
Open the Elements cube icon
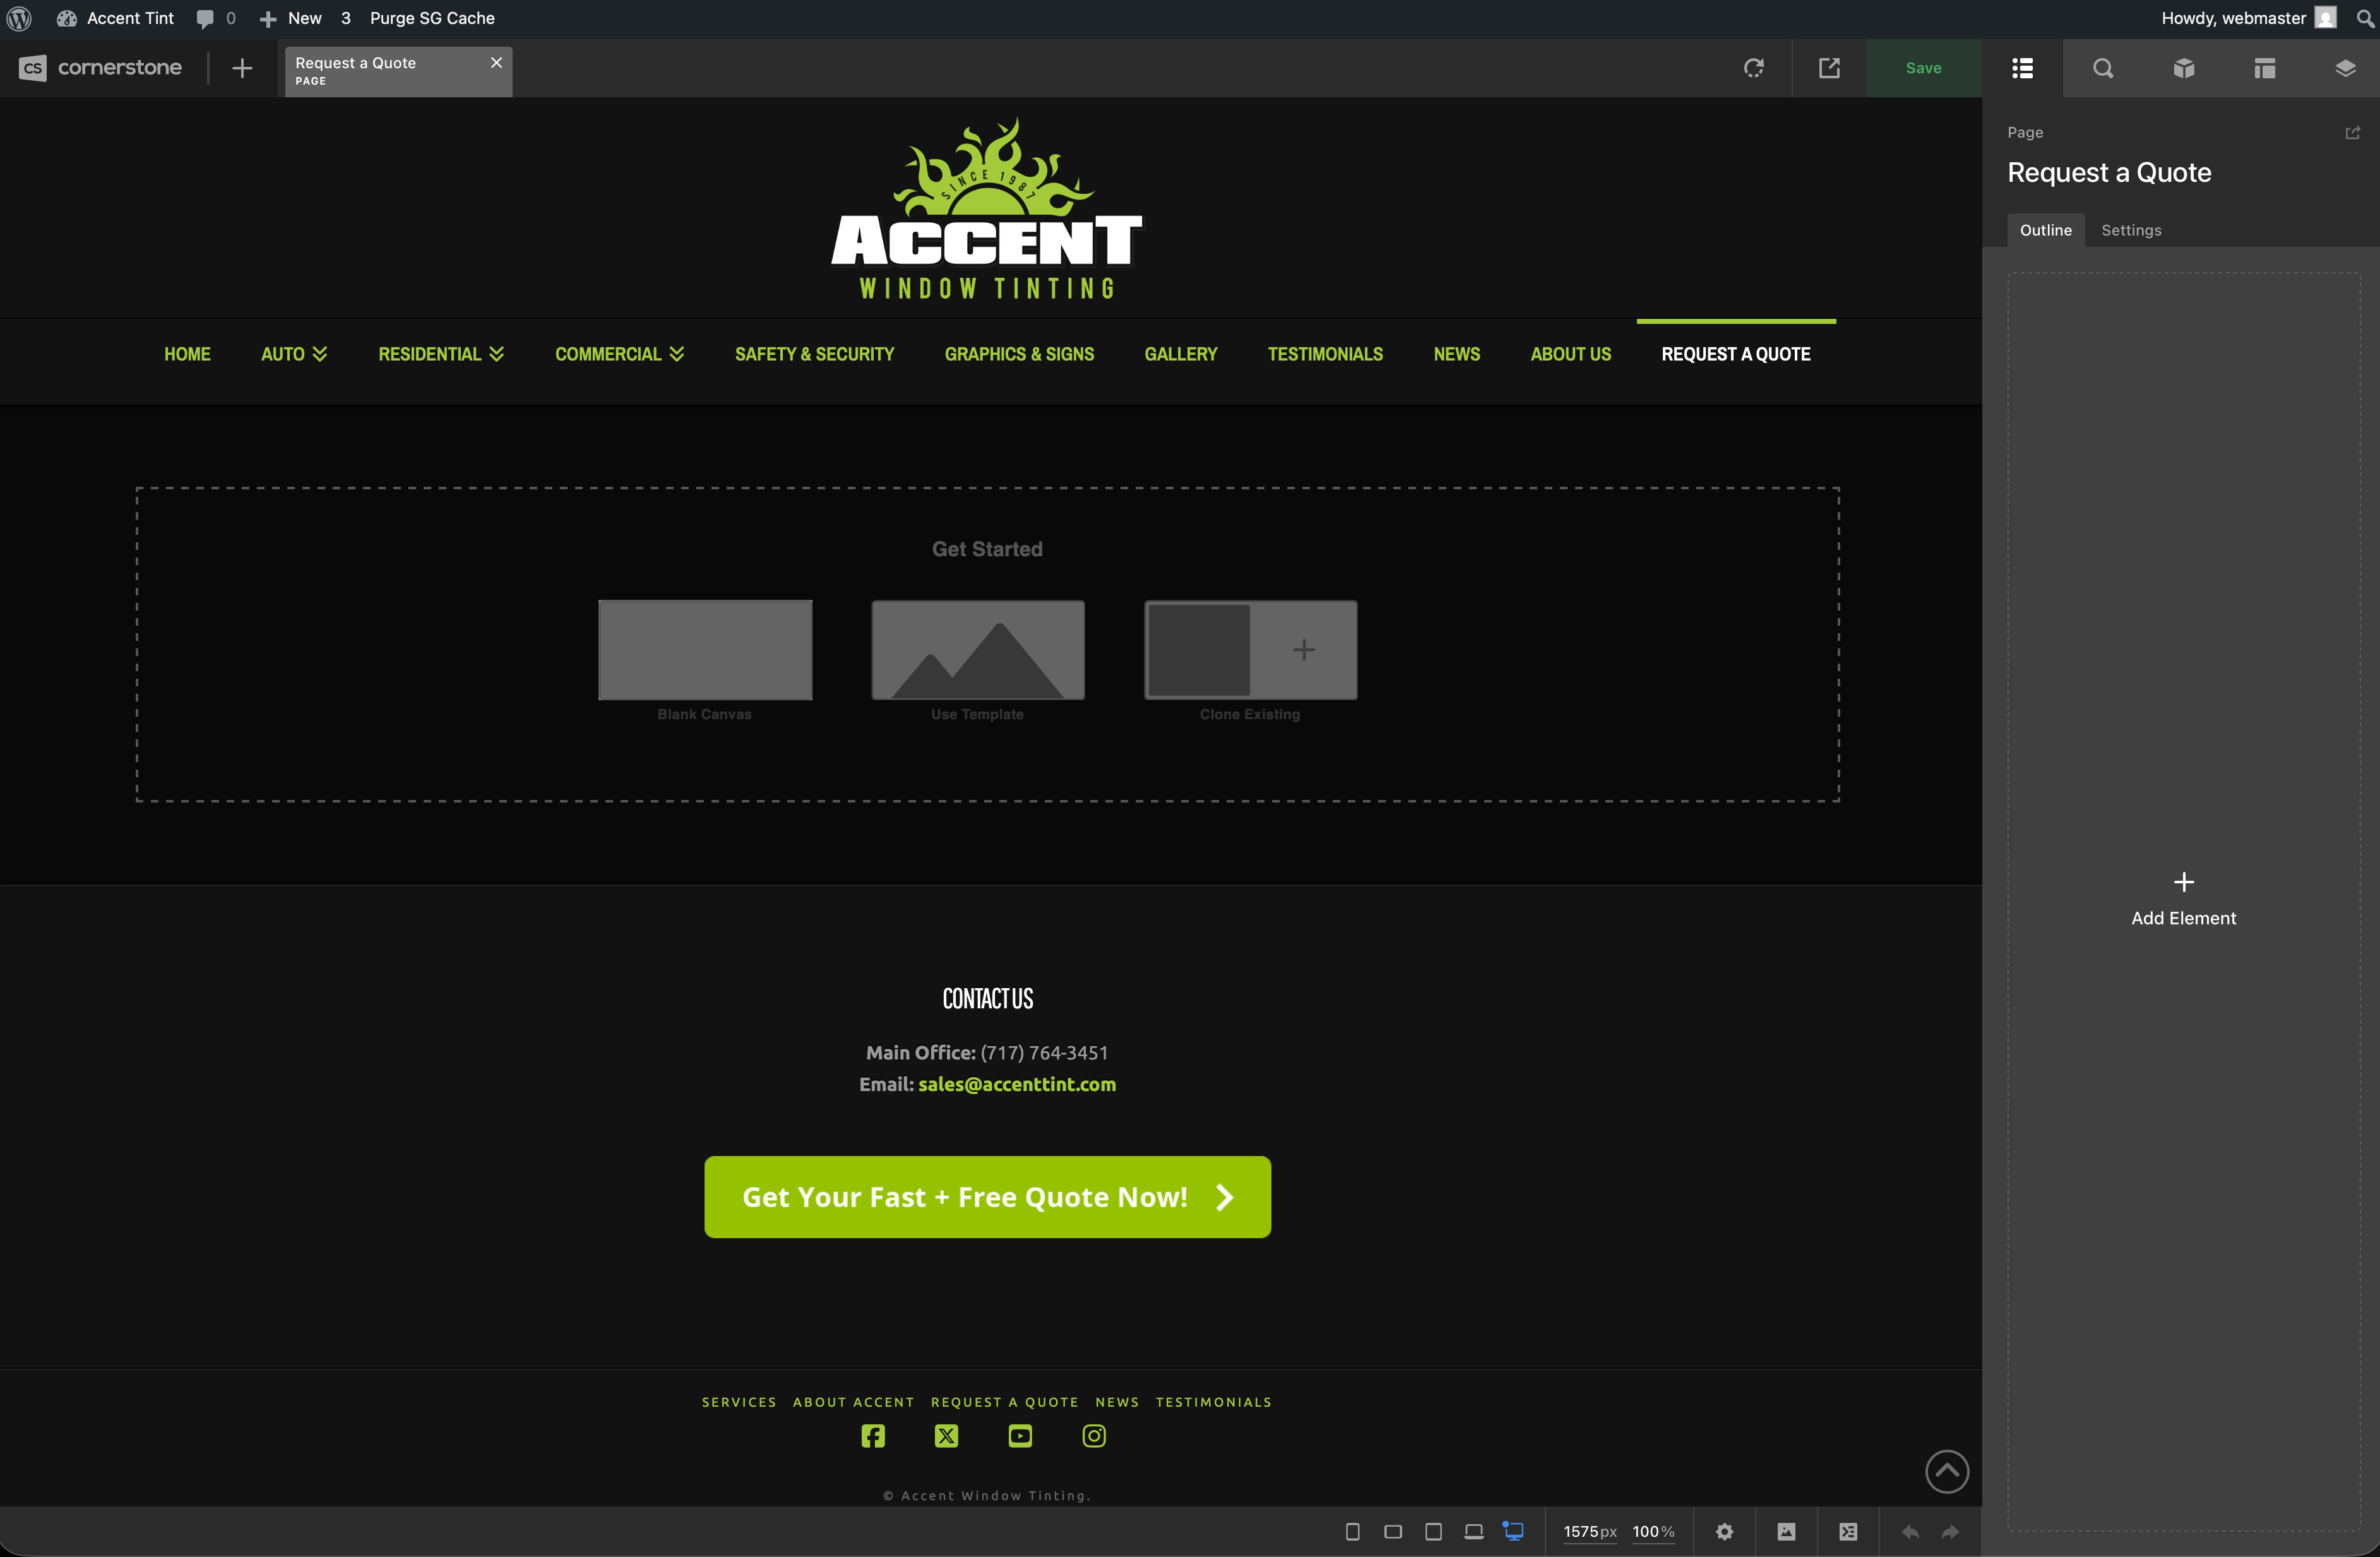coord(2184,68)
